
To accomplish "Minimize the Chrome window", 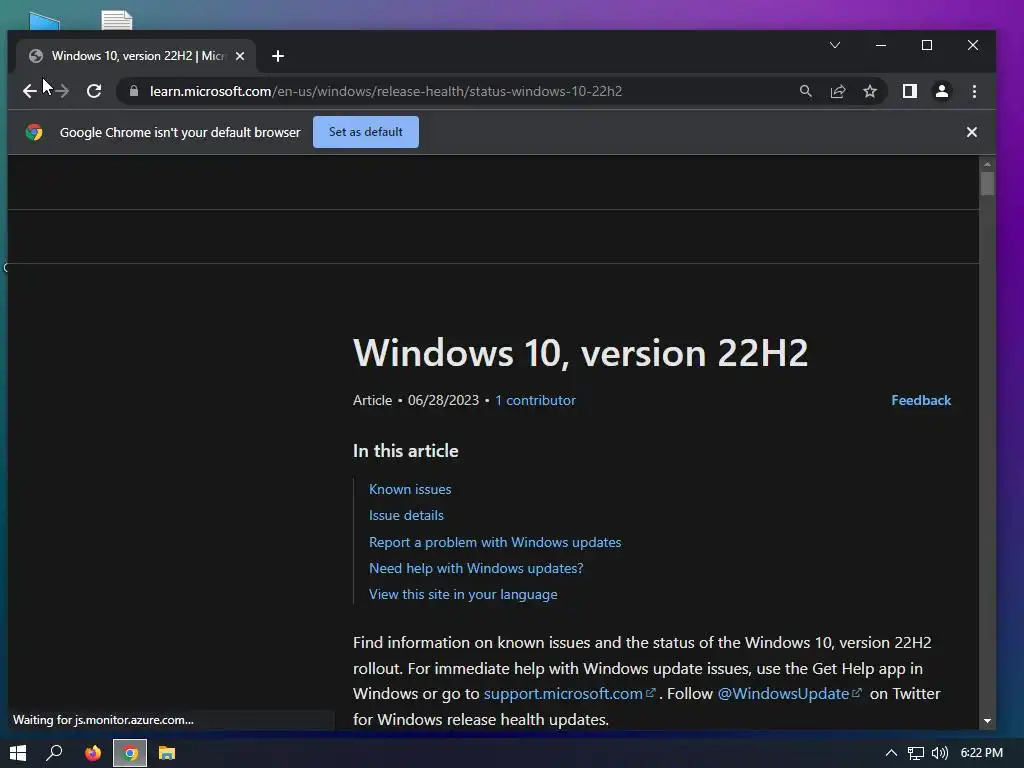I will click(881, 45).
